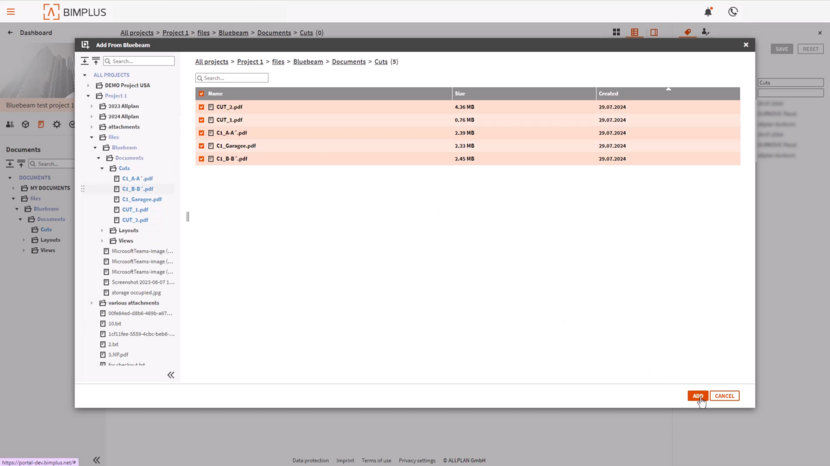Close the Add From Bluebeam dialog
The image size is (830, 466).
click(746, 45)
